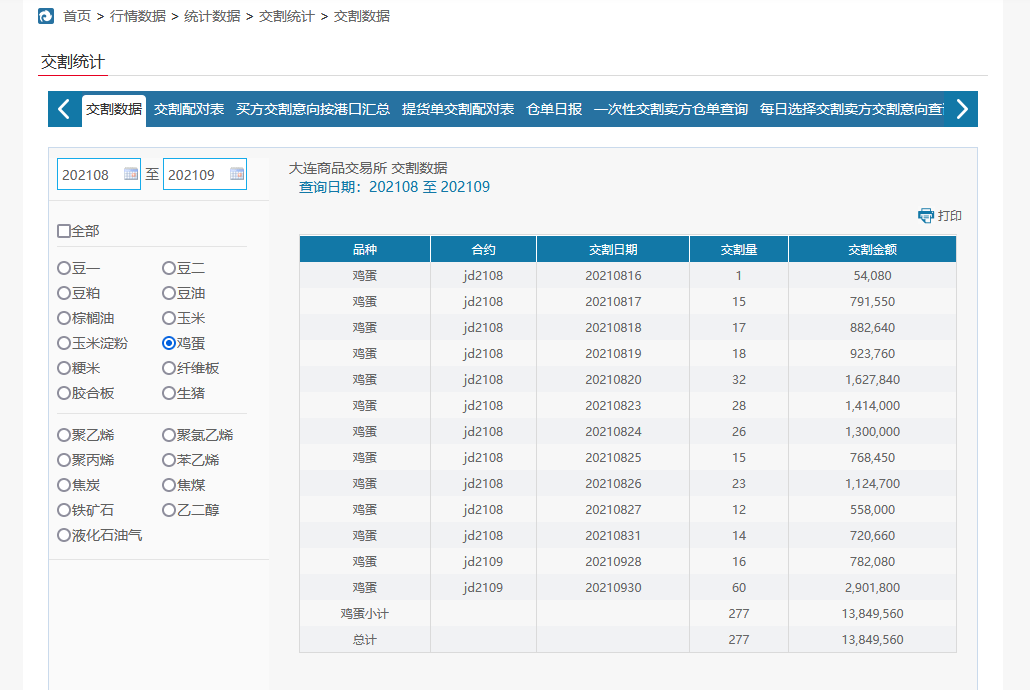
Task: Click the printer icon to print
Action: [925, 216]
